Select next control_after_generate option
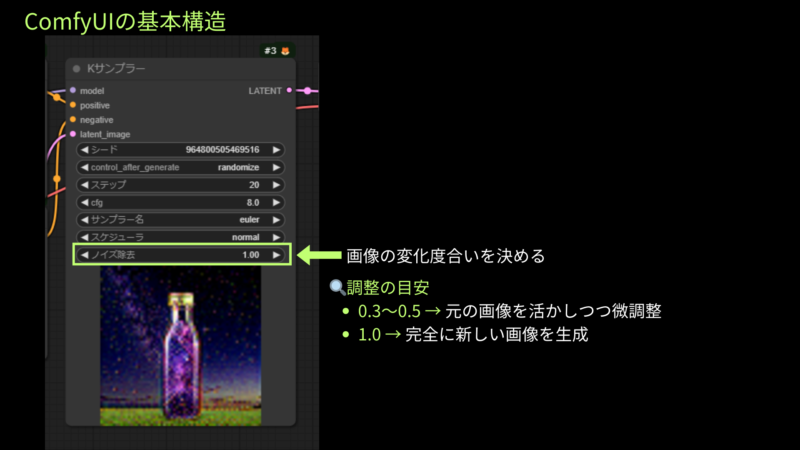 276,167
